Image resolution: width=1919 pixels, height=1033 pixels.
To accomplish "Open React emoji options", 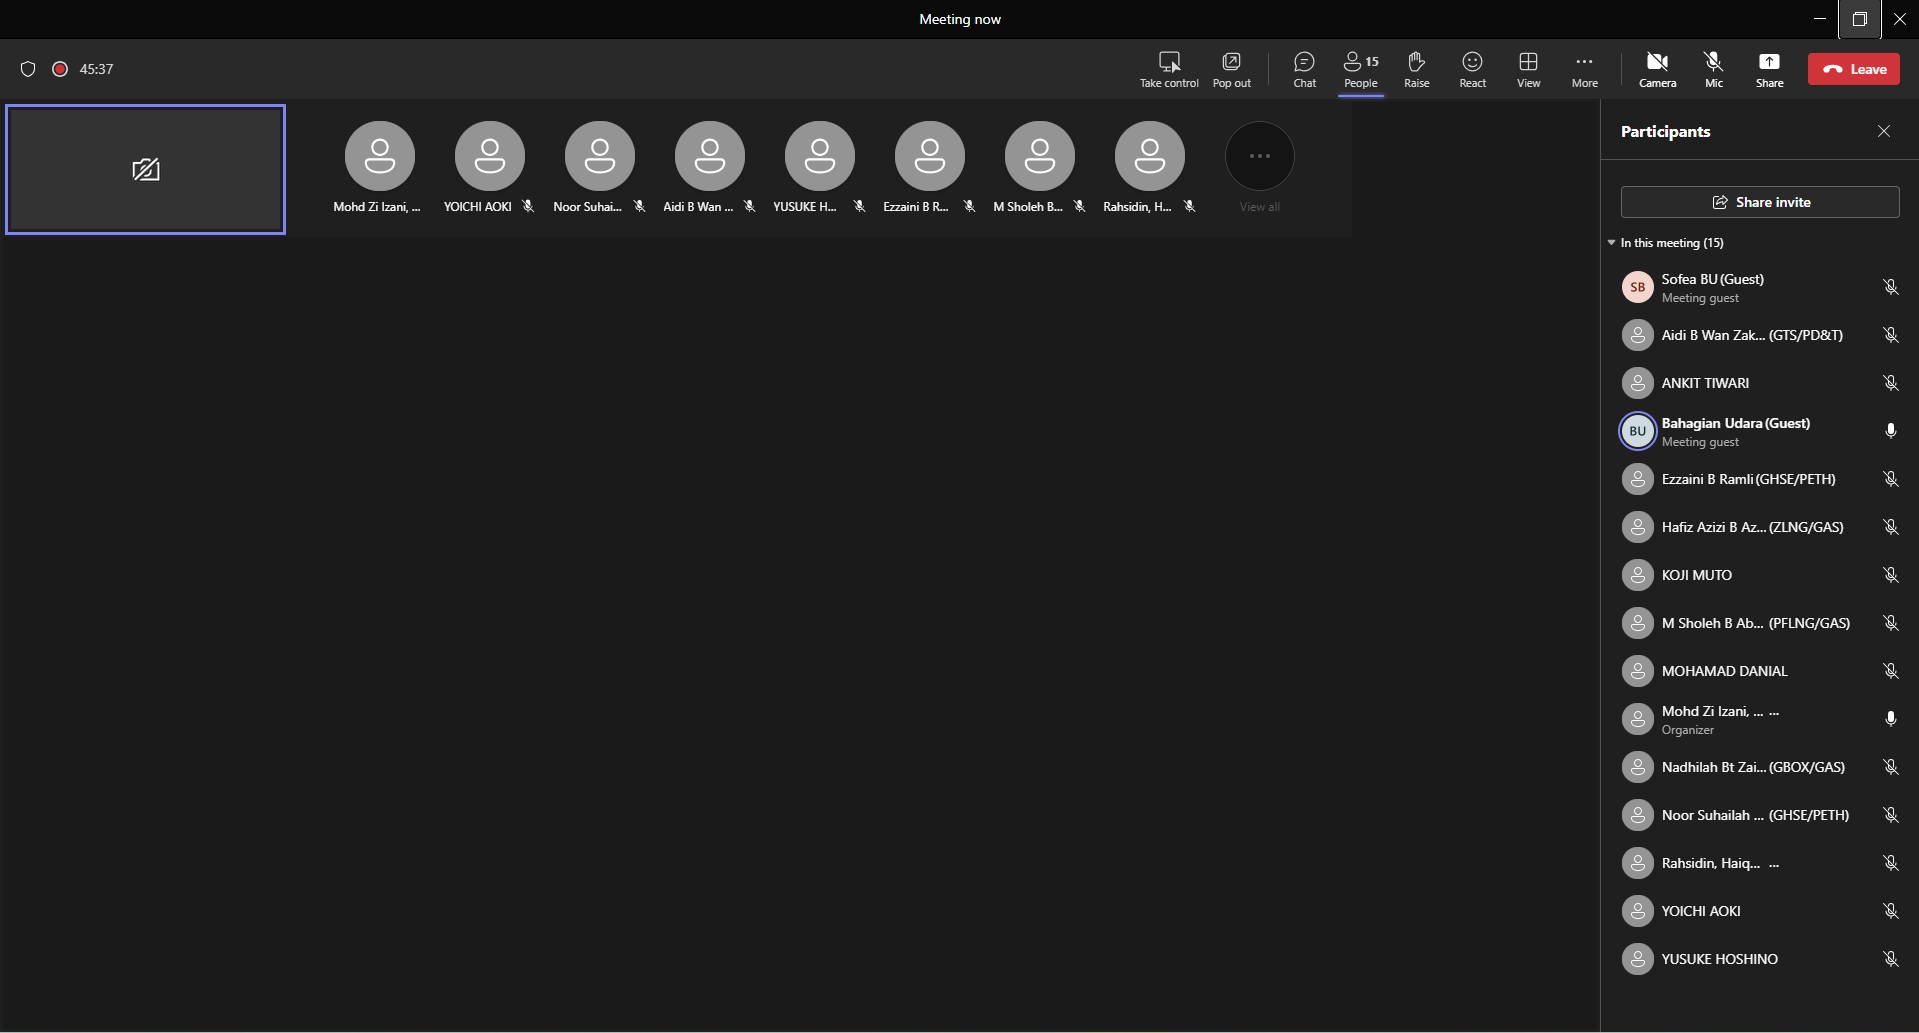I will (x=1472, y=69).
